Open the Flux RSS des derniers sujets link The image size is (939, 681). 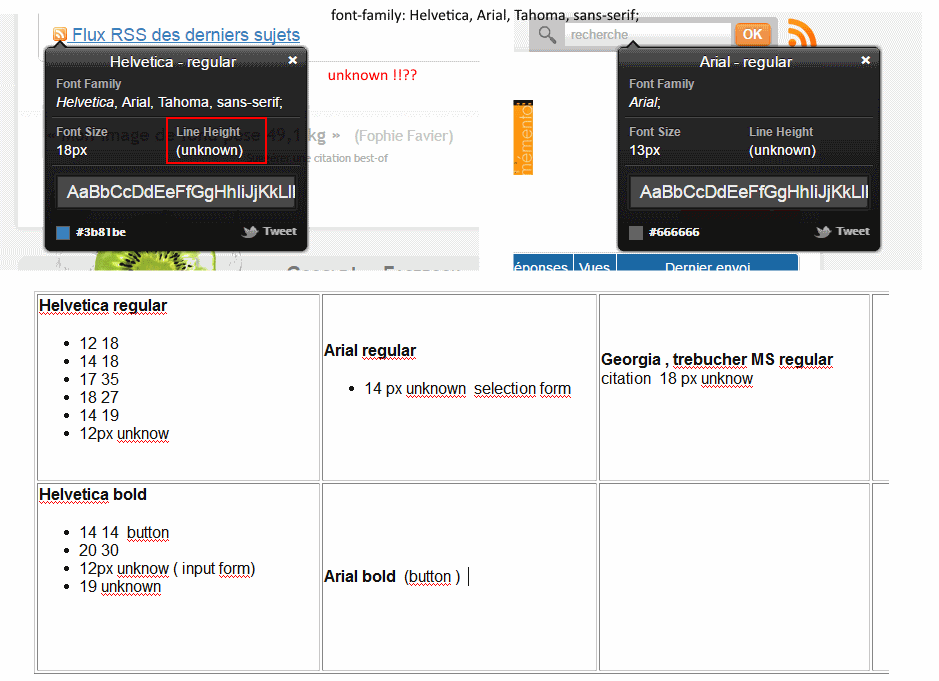click(186, 35)
